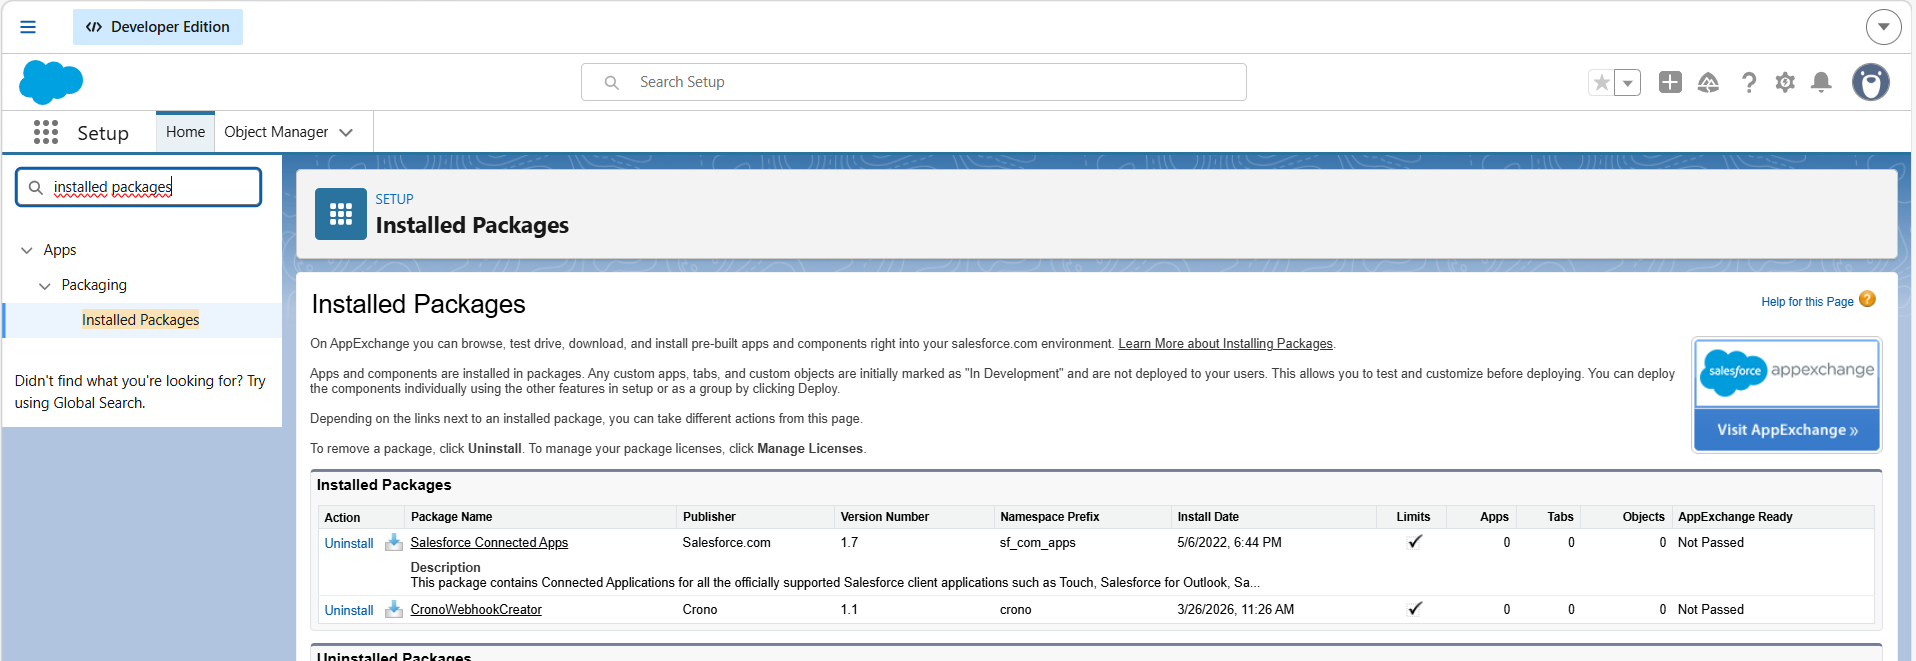The height and width of the screenshot is (661, 1916).
Task: Click the download icon for CronoWebhookCreator
Action: 394,609
